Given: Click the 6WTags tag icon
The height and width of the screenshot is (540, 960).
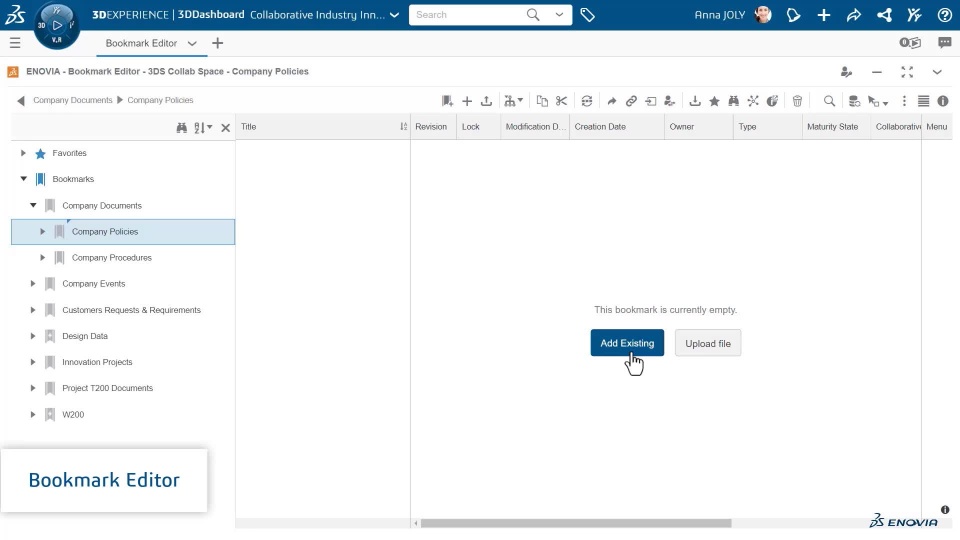Looking at the screenshot, I should [587, 15].
